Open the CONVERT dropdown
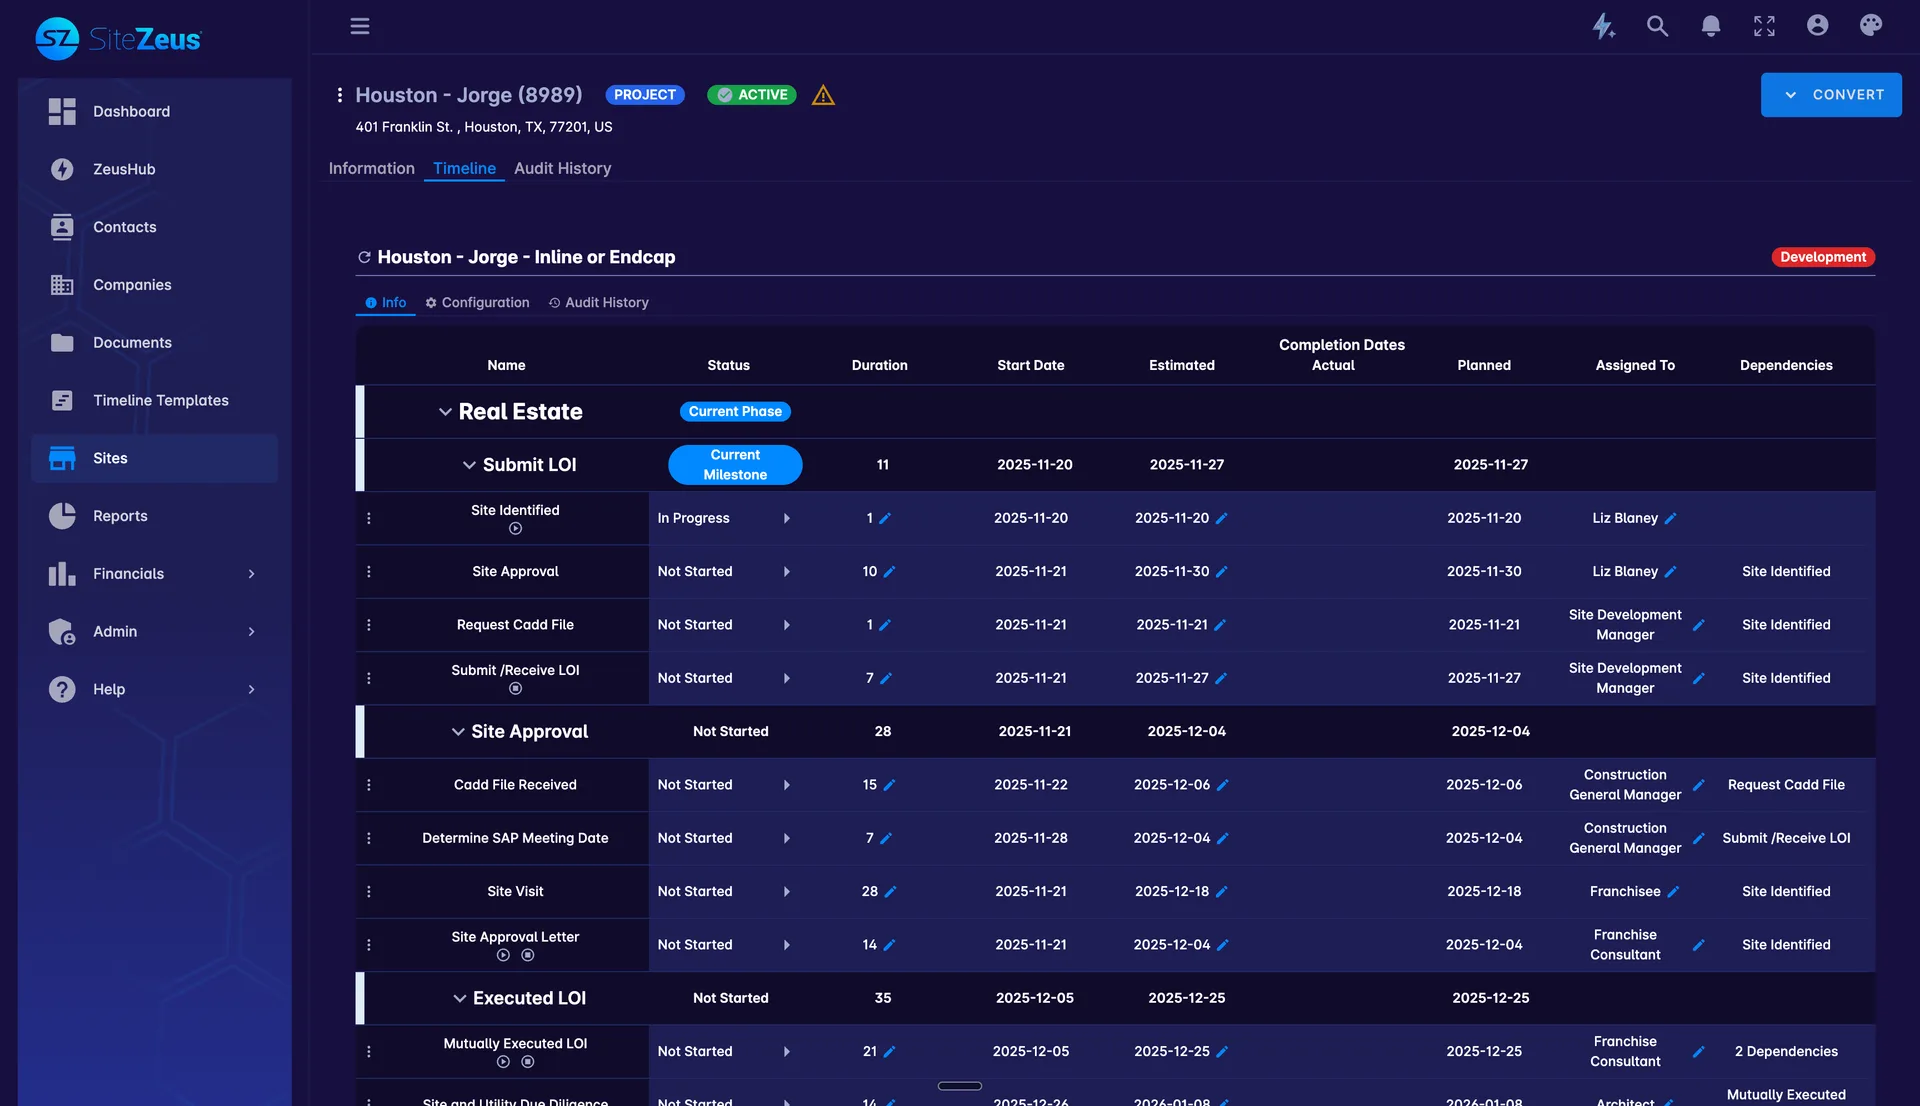Image resolution: width=1920 pixels, height=1106 pixels. pyautogui.click(x=1831, y=94)
